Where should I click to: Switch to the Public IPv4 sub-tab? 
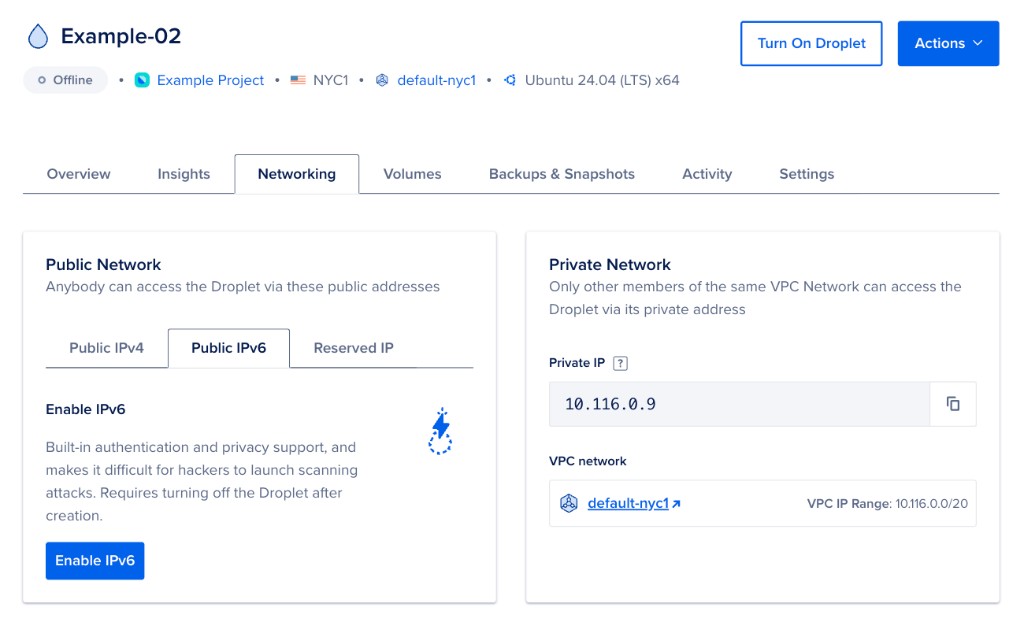pyautogui.click(x=106, y=348)
